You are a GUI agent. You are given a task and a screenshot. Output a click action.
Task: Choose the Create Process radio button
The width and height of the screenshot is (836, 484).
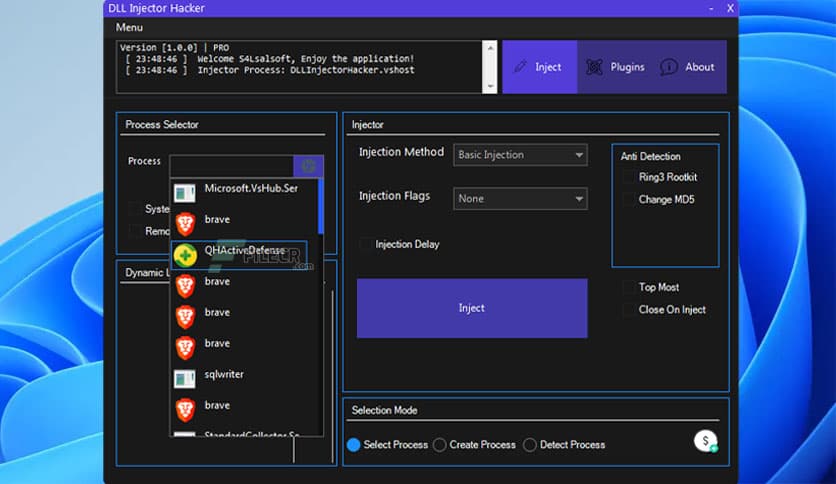(440, 445)
